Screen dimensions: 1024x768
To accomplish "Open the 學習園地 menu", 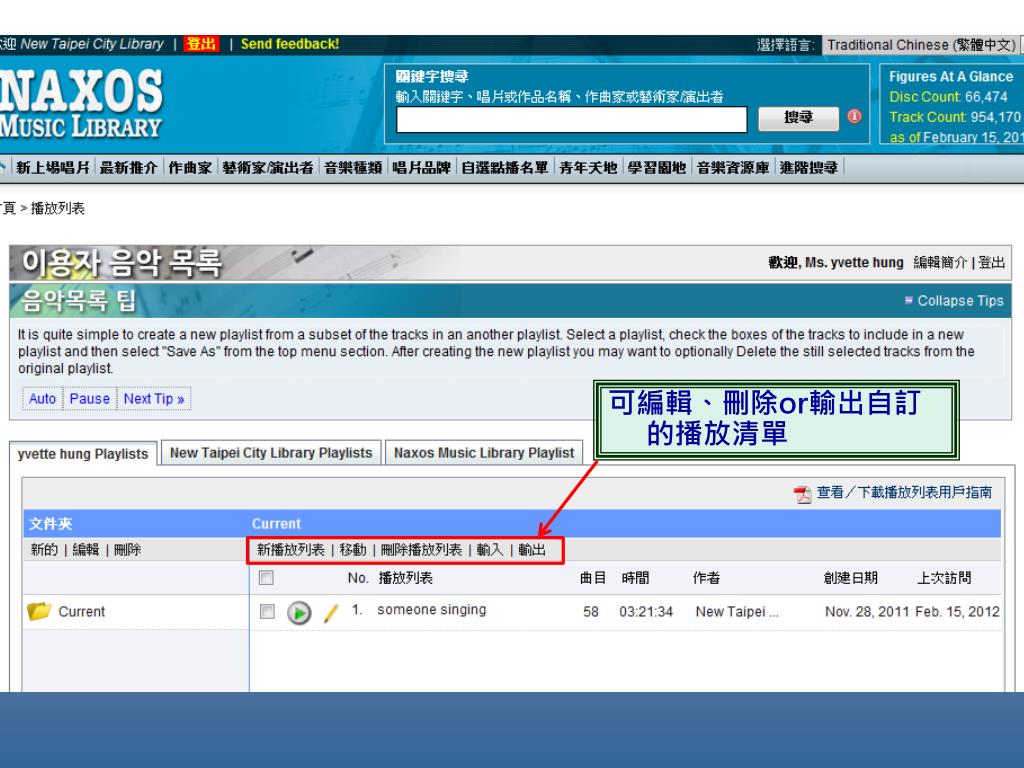I will tap(657, 168).
